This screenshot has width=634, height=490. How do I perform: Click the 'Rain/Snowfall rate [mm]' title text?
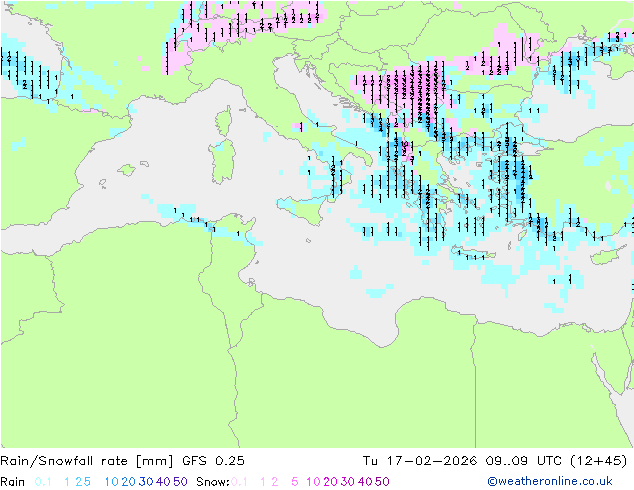pyautogui.click(x=87, y=461)
